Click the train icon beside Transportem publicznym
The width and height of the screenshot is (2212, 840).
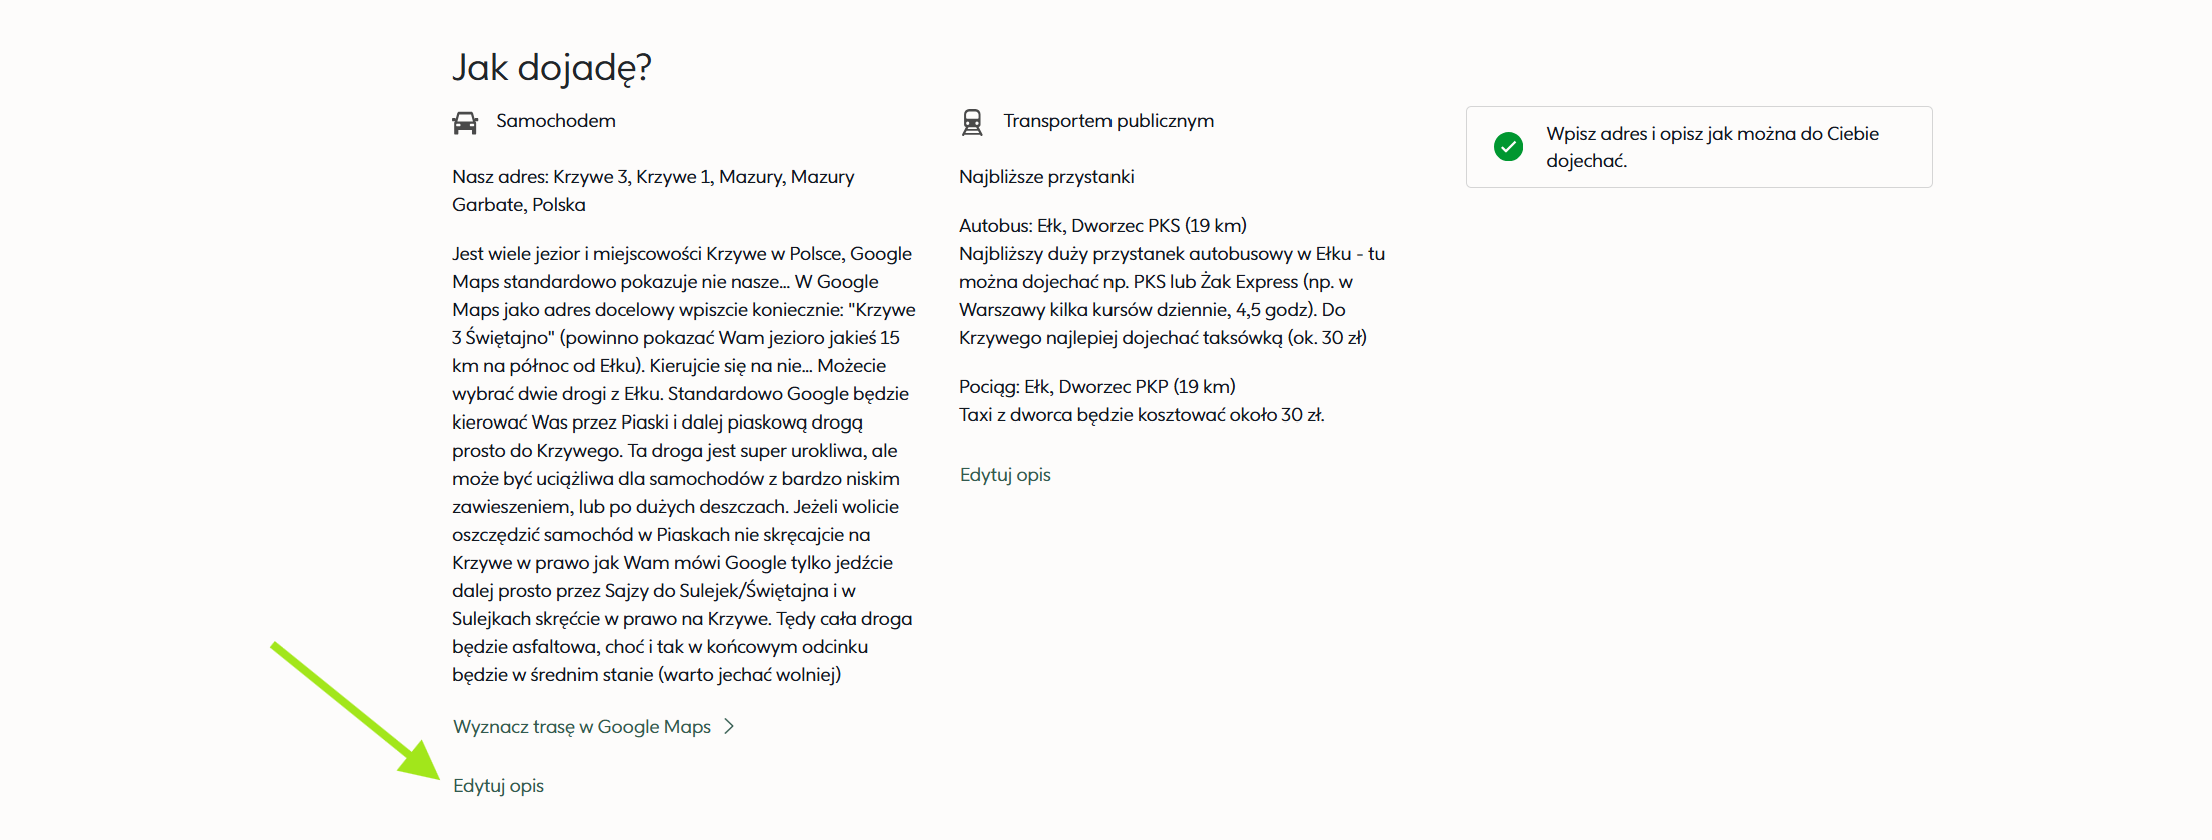coord(972,122)
